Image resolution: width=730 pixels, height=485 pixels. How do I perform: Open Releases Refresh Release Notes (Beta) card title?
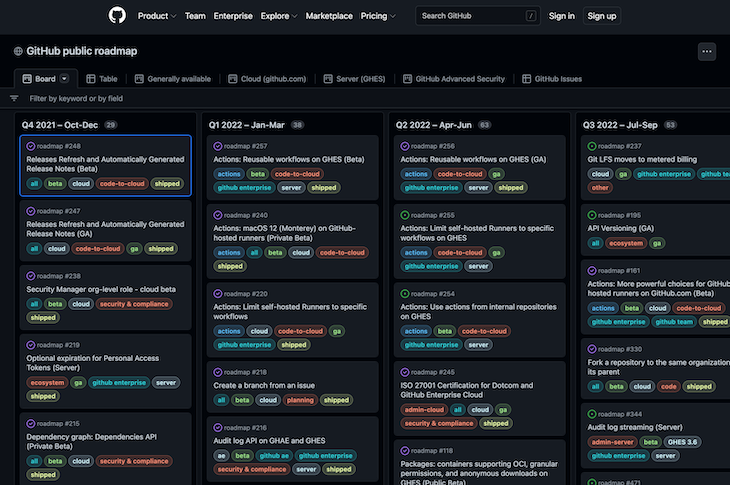(x=105, y=164)
